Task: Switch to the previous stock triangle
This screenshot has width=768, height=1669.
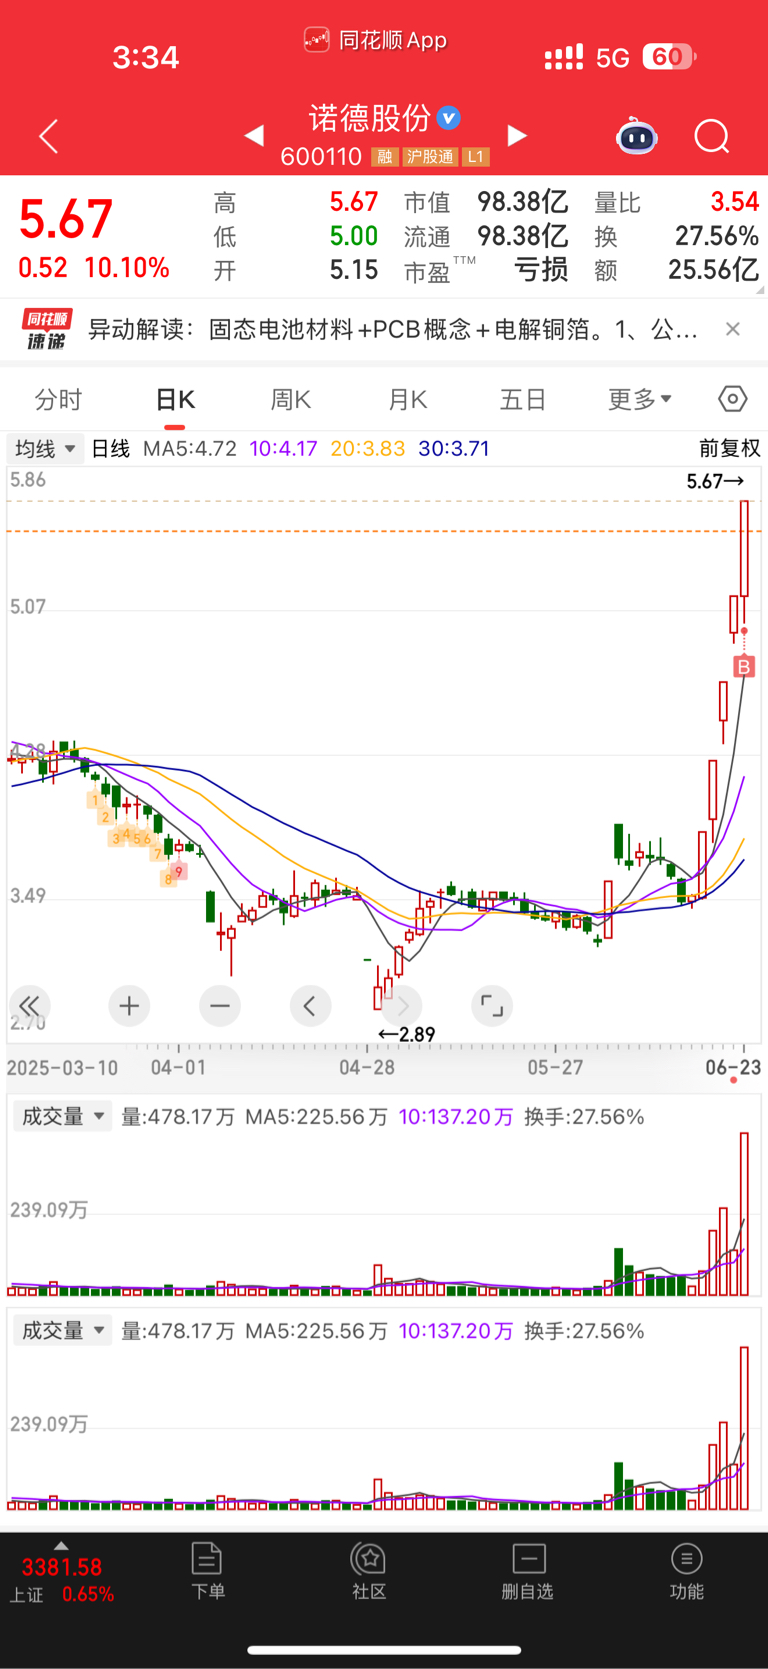Action: click(254, 135)
